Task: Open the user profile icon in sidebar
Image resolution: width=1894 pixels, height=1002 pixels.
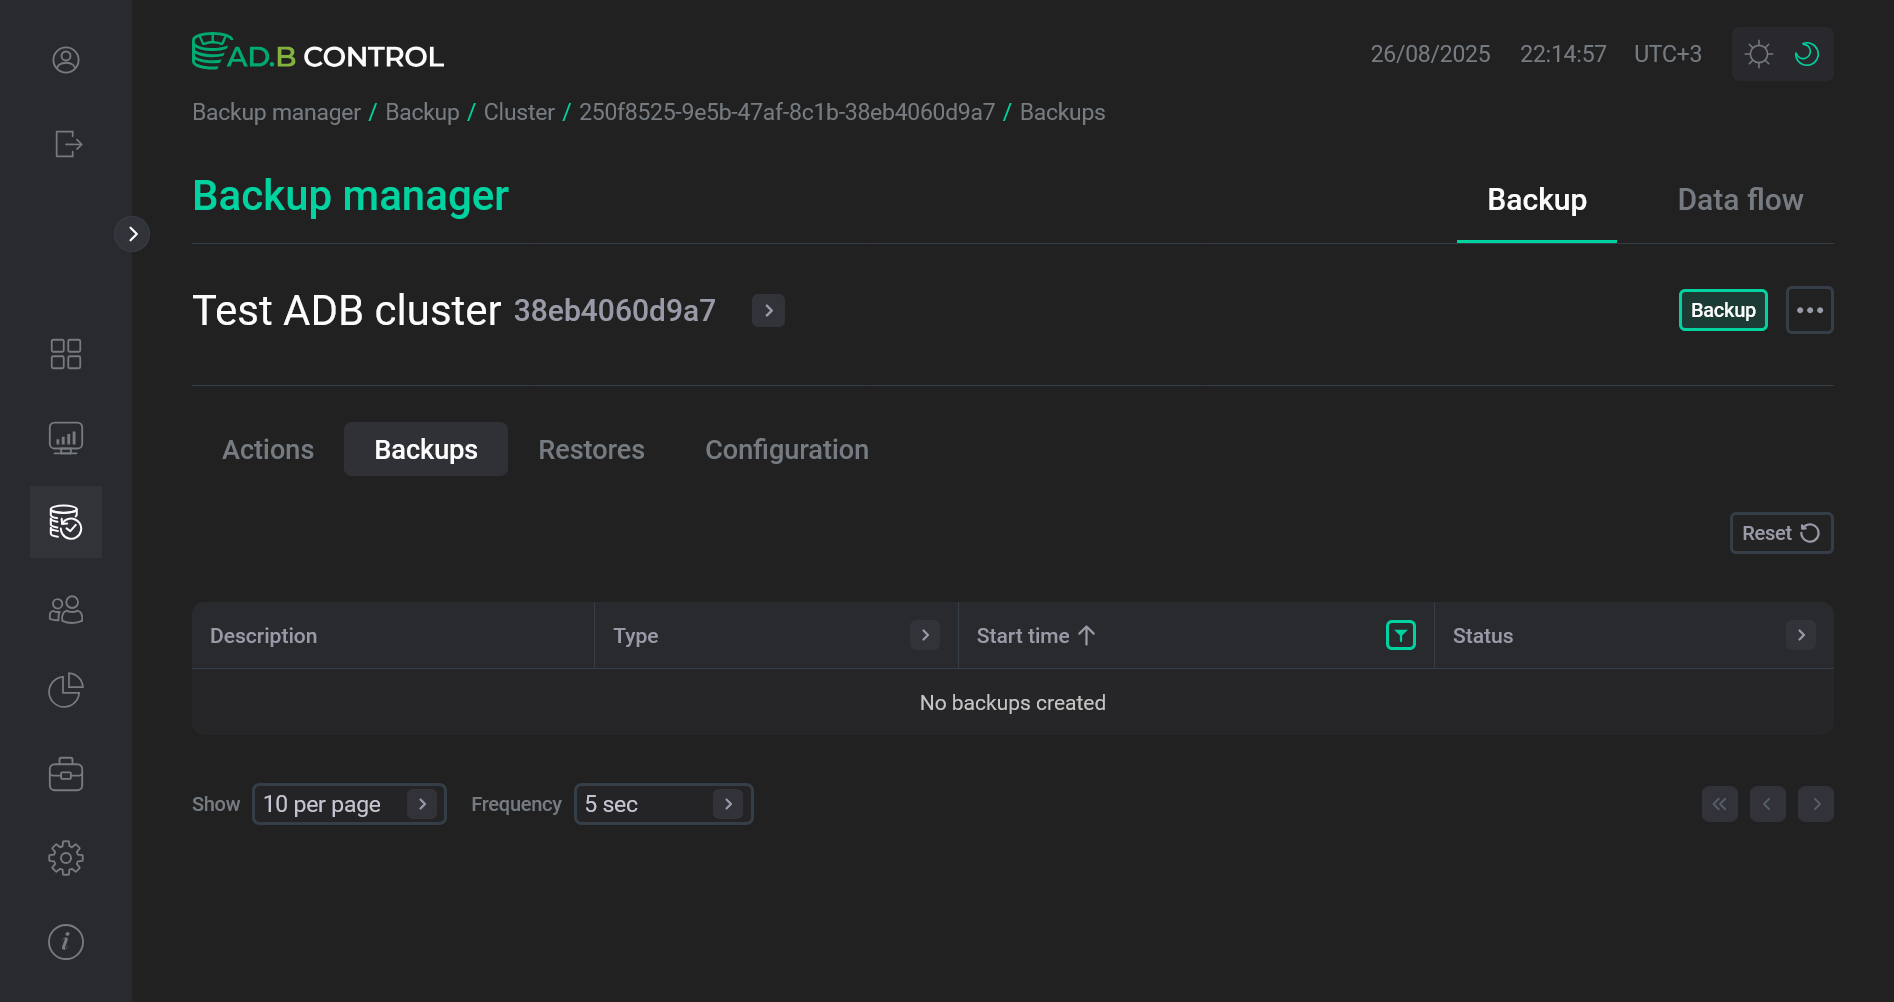Action: [66, 60]
